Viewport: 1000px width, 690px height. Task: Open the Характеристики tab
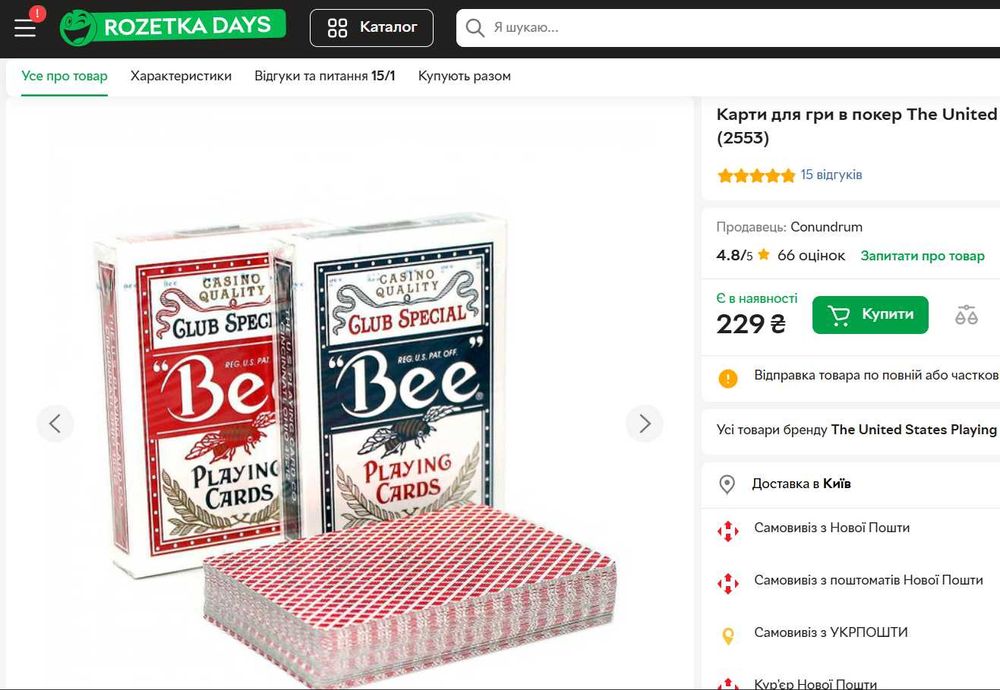click(181, 76)
